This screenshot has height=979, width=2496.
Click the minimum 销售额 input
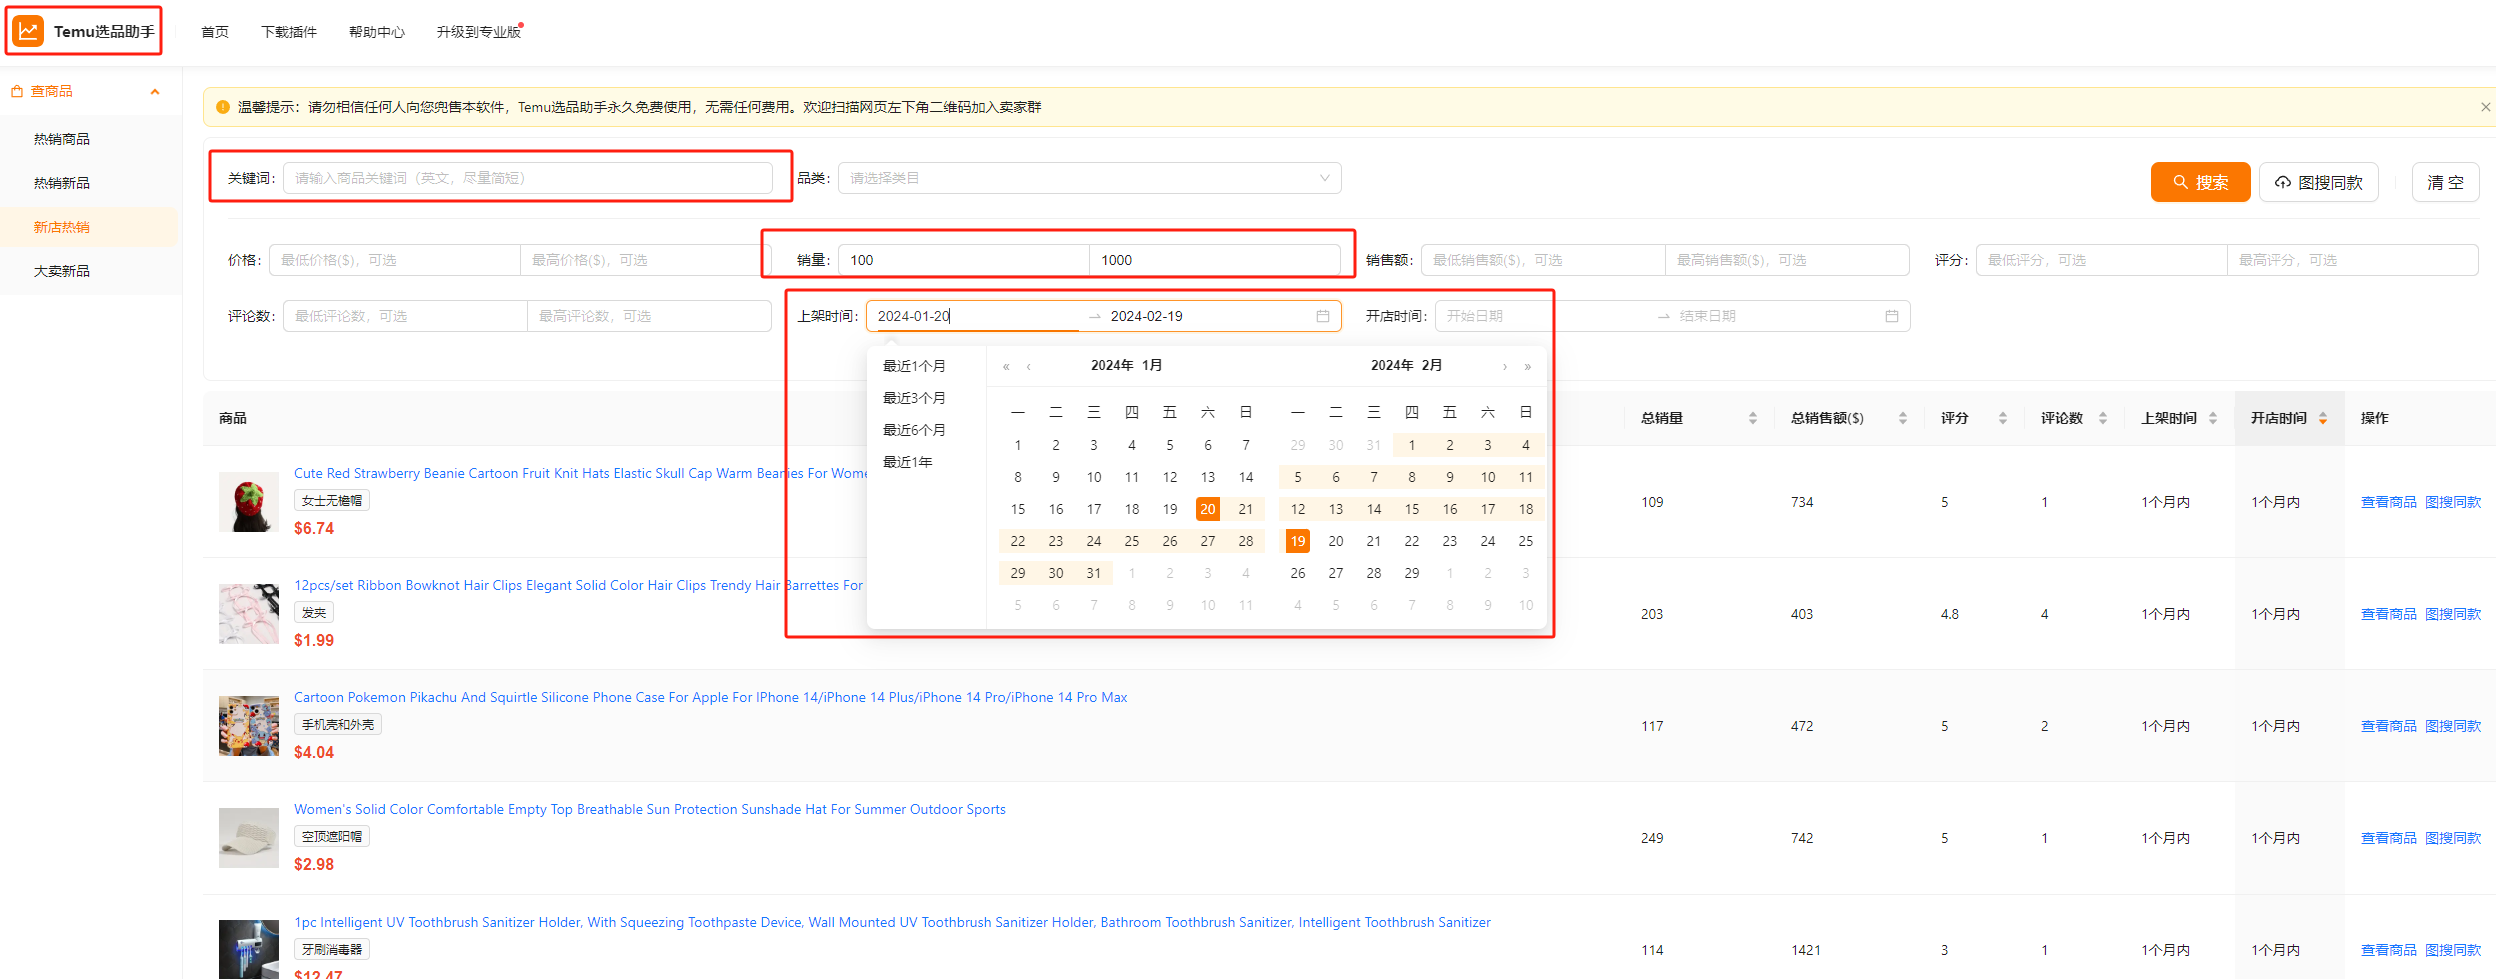tap(1543, 260)
